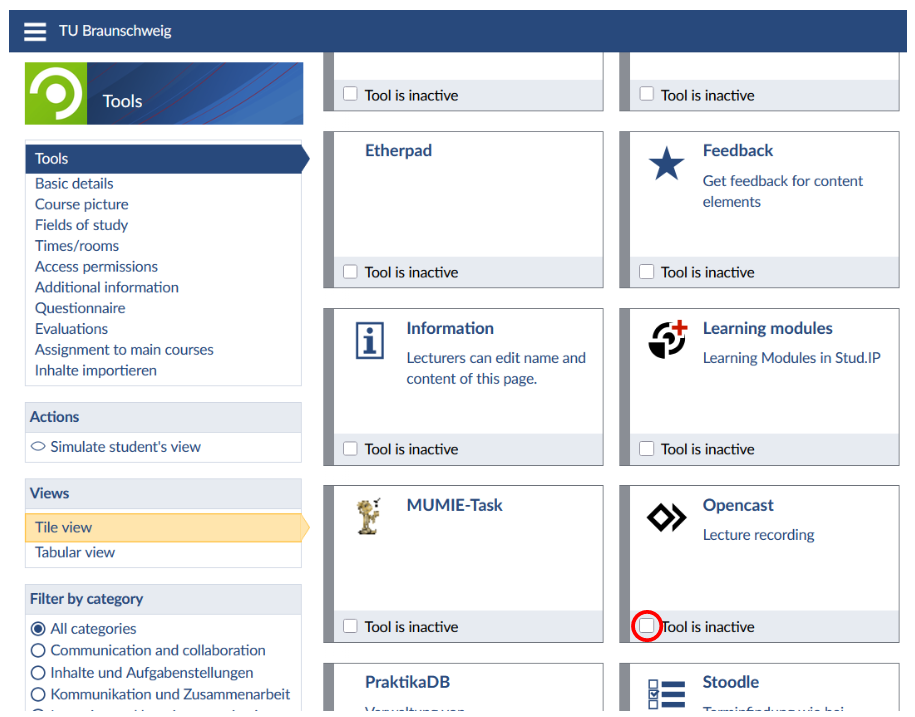This screenshot has height=717, width=915.
Task: Filter by Inhalte und Aufgabenstellungen
Action: [x=38, y=673]
